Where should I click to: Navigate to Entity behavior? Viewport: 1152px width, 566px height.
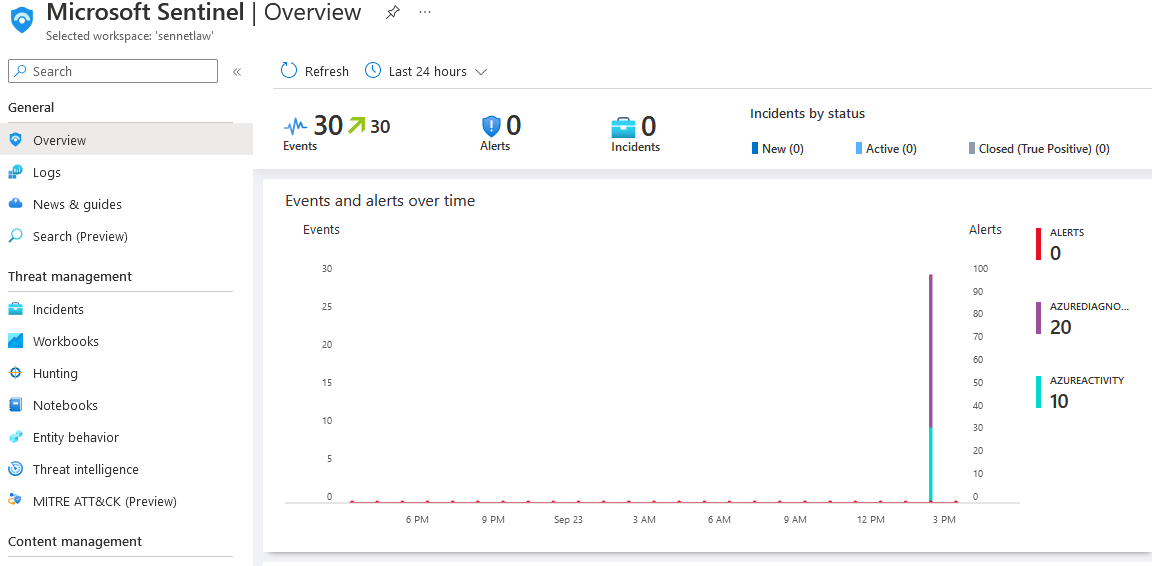pyautogui.click(x=75, y=437)
